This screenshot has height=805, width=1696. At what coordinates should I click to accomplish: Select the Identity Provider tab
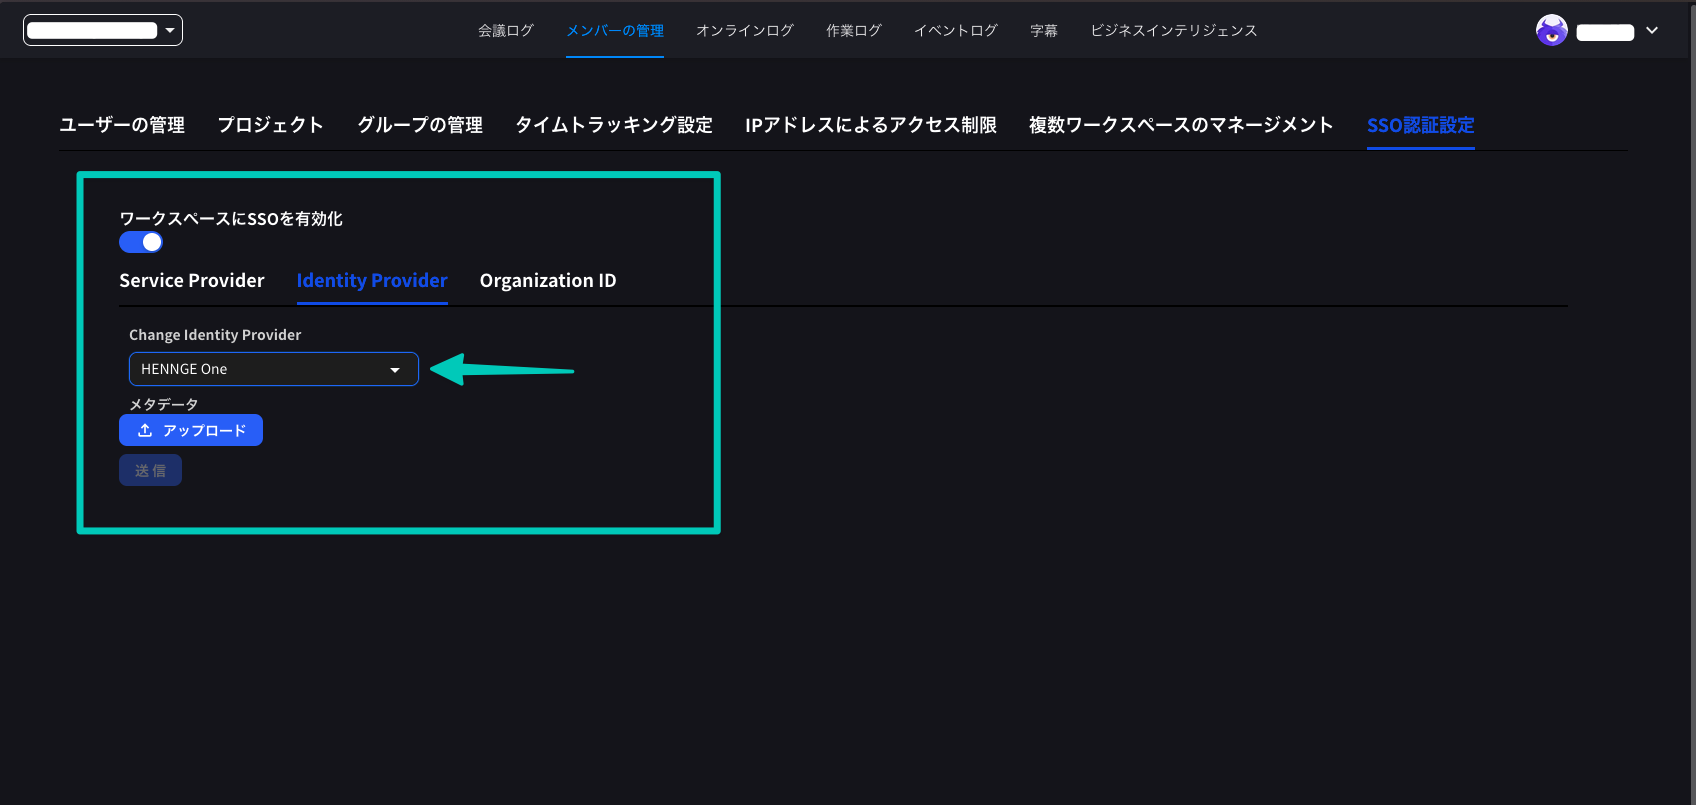coord(372,281)
